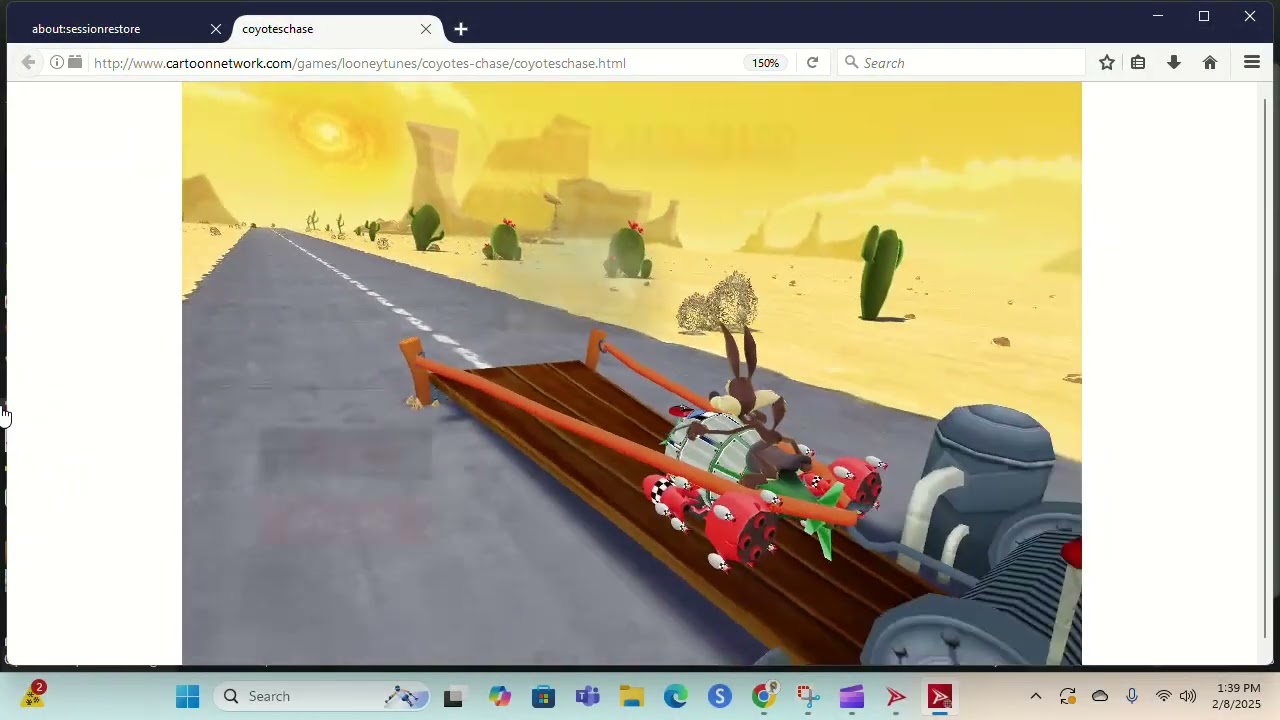This screenshot has width=1280, height=720.
Task: Open the purple clapperboard app in taskbar
Action: (x=852, y=696)
